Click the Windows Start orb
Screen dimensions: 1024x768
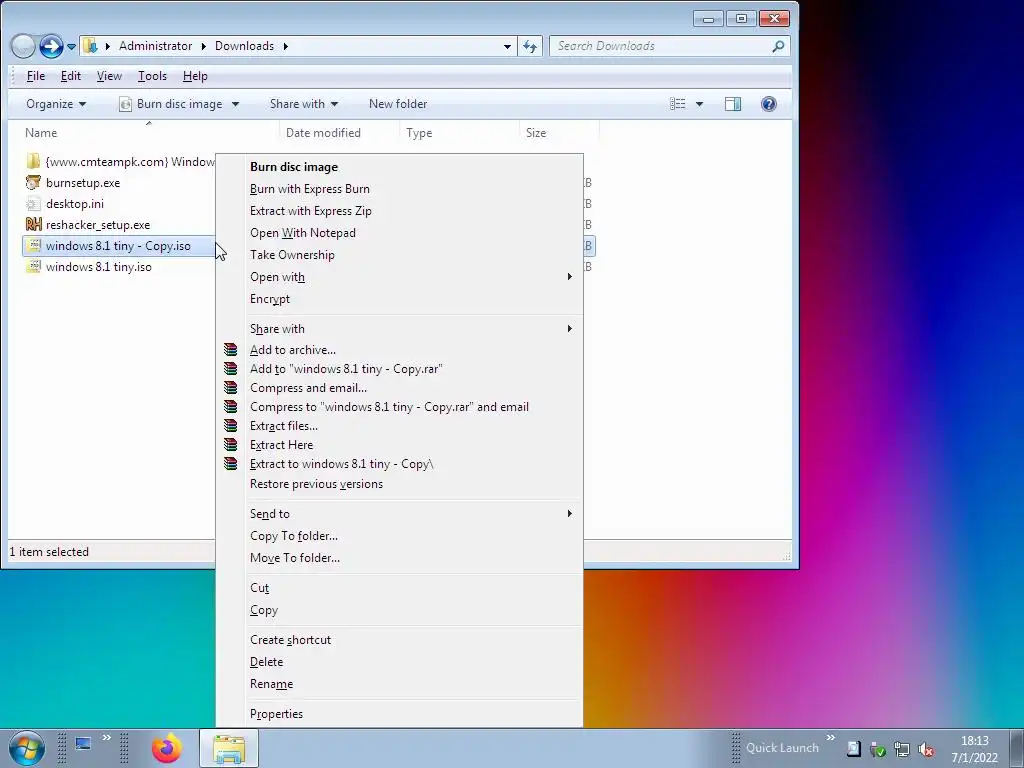click(x=26, y=748)
